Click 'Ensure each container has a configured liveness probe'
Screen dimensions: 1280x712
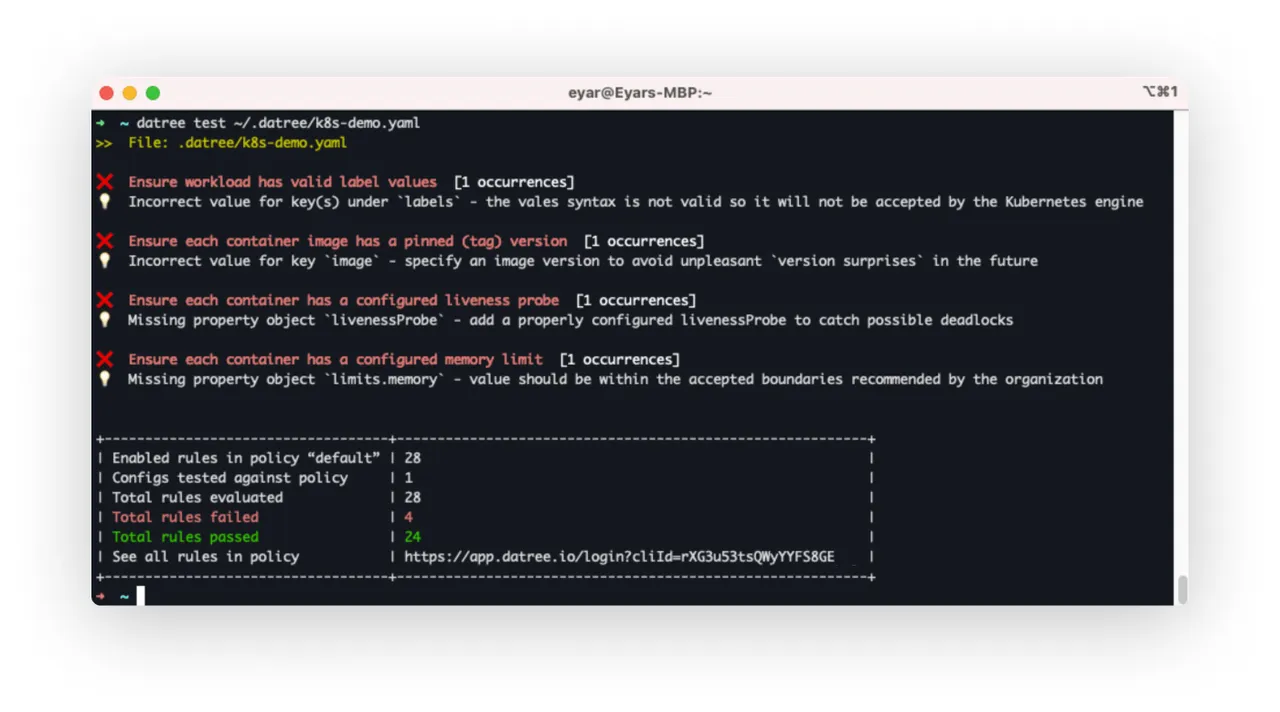coord(343,300)
